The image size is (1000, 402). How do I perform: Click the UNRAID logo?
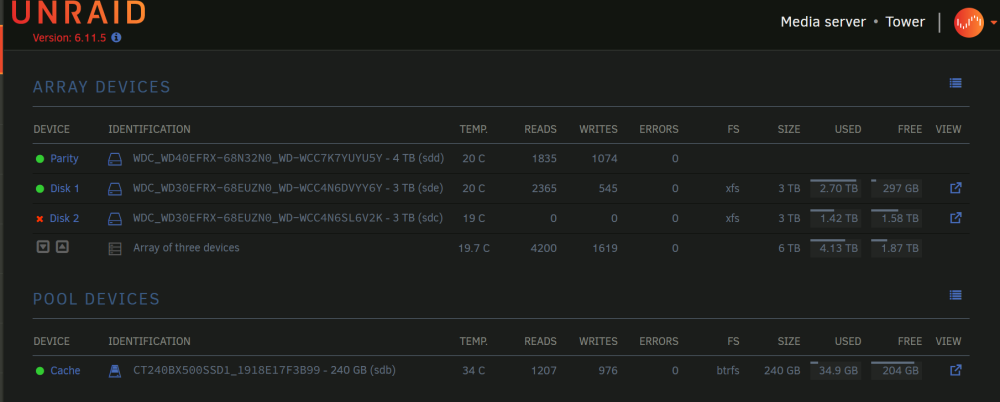pos(79,13)
